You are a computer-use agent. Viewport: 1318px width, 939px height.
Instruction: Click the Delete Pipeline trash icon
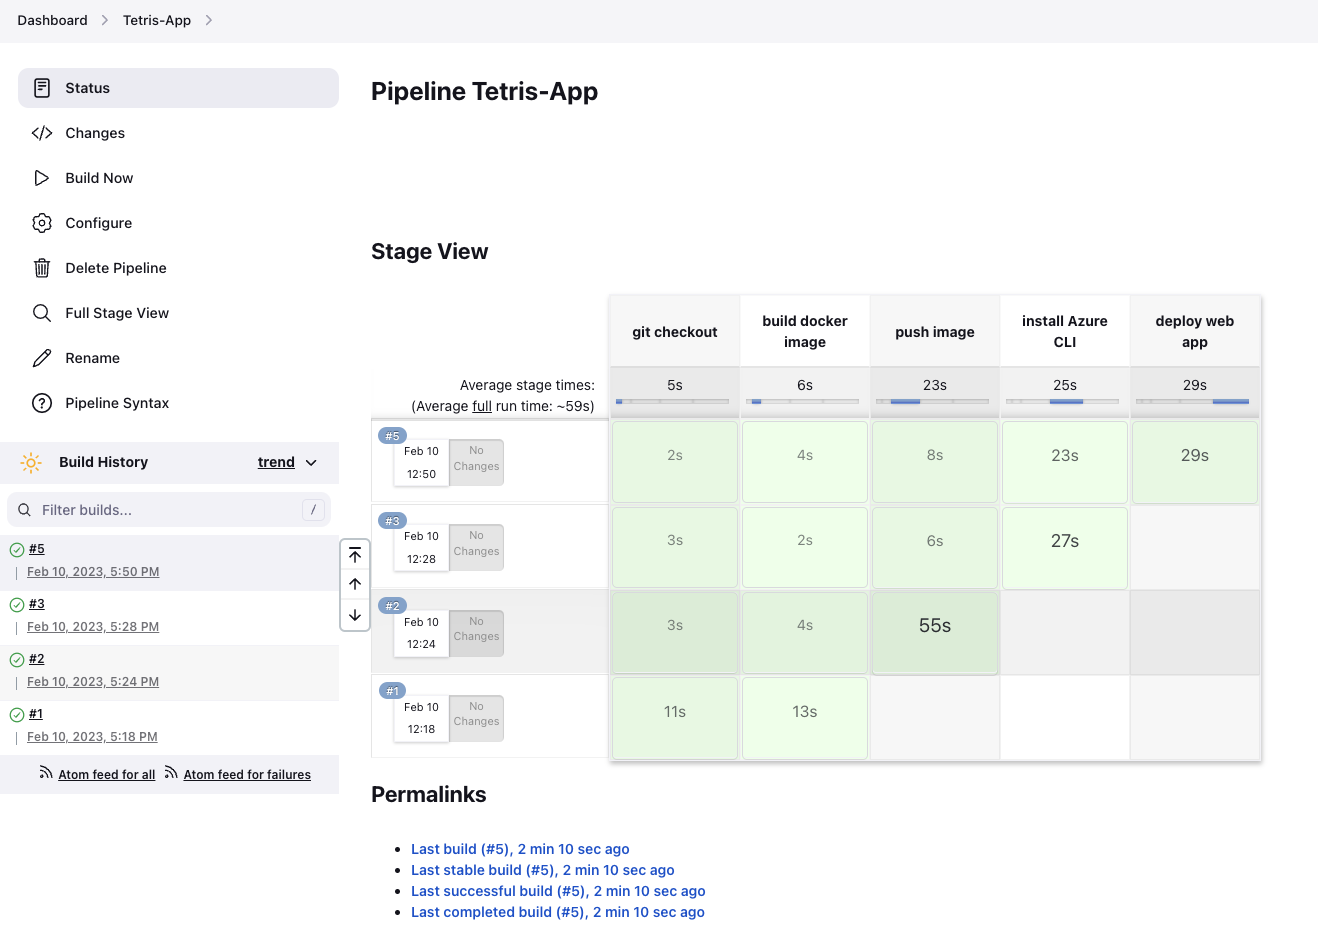[x=41, y=268]
